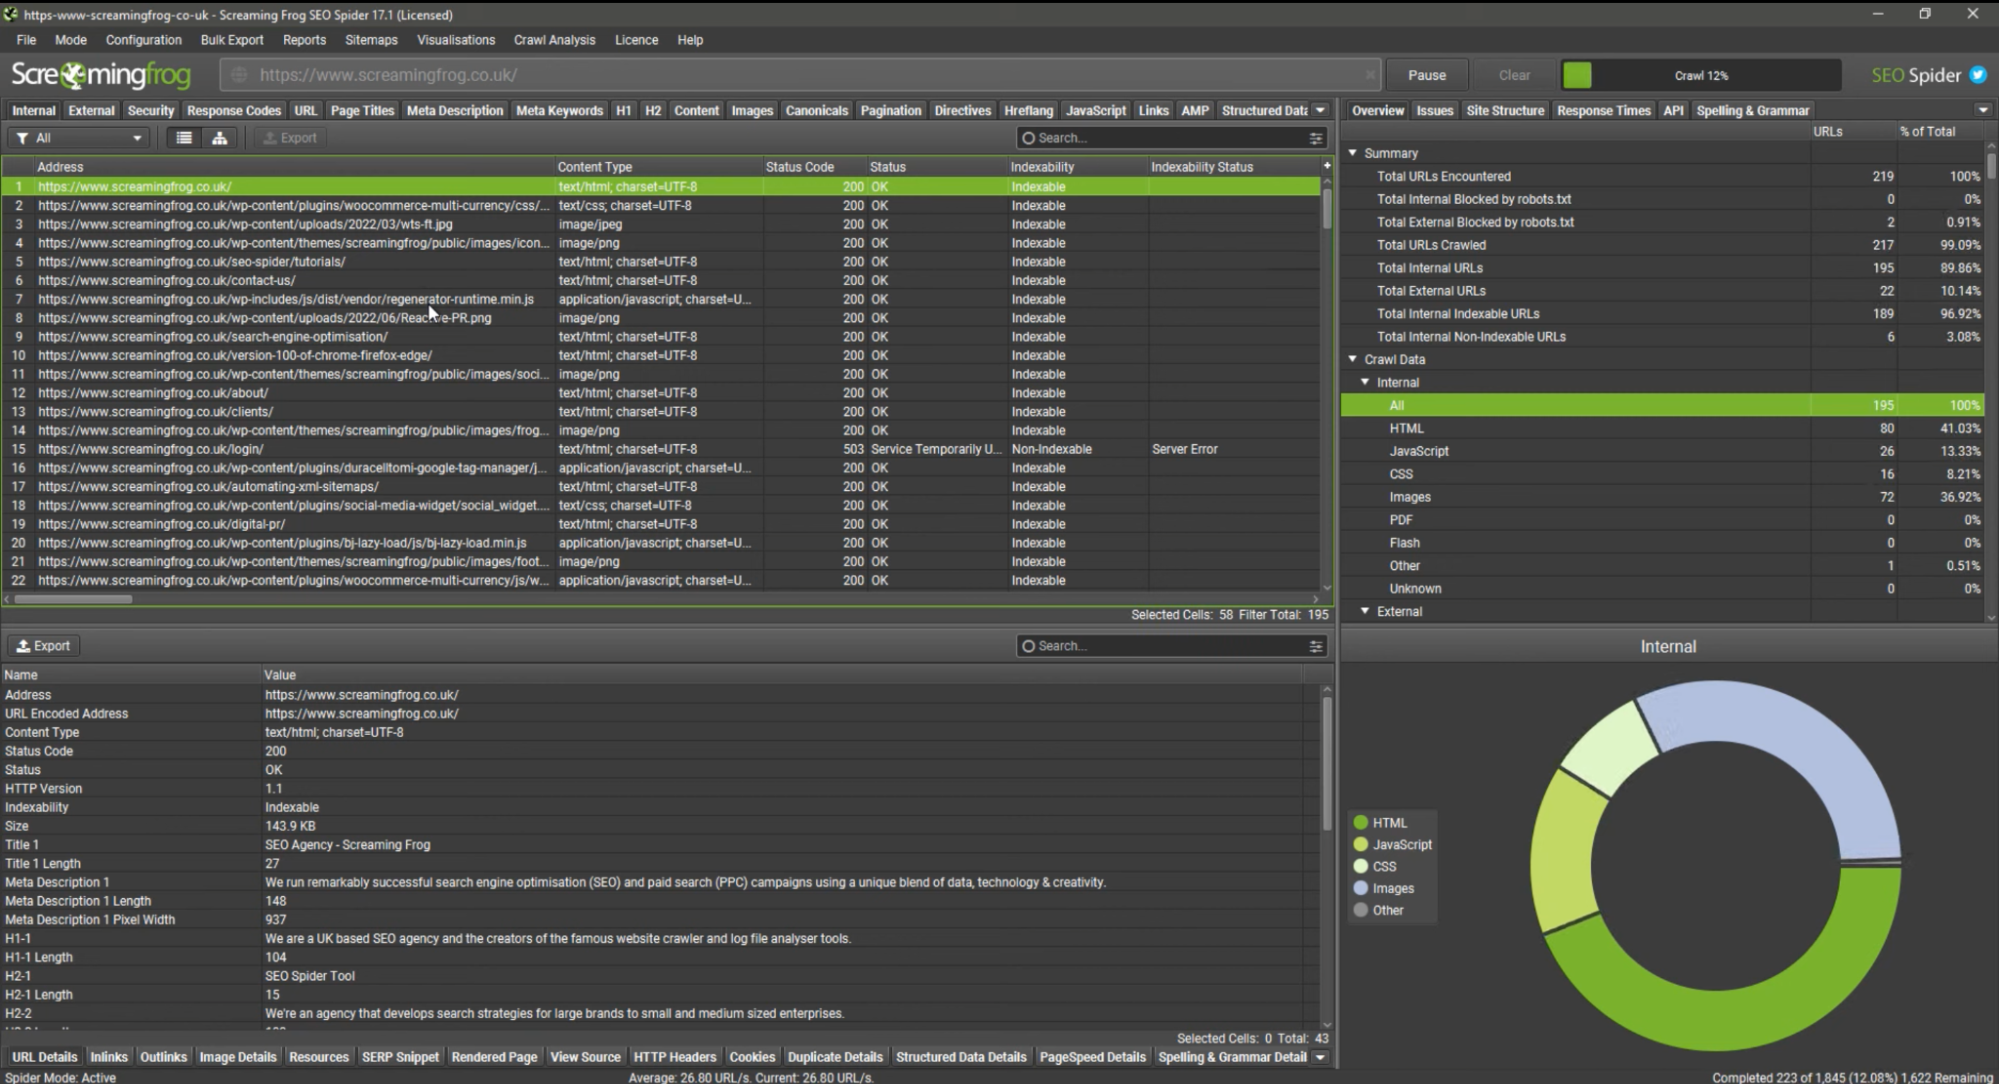
Task: Click the Pause crawl button
Action: (x=1426, y=75)
